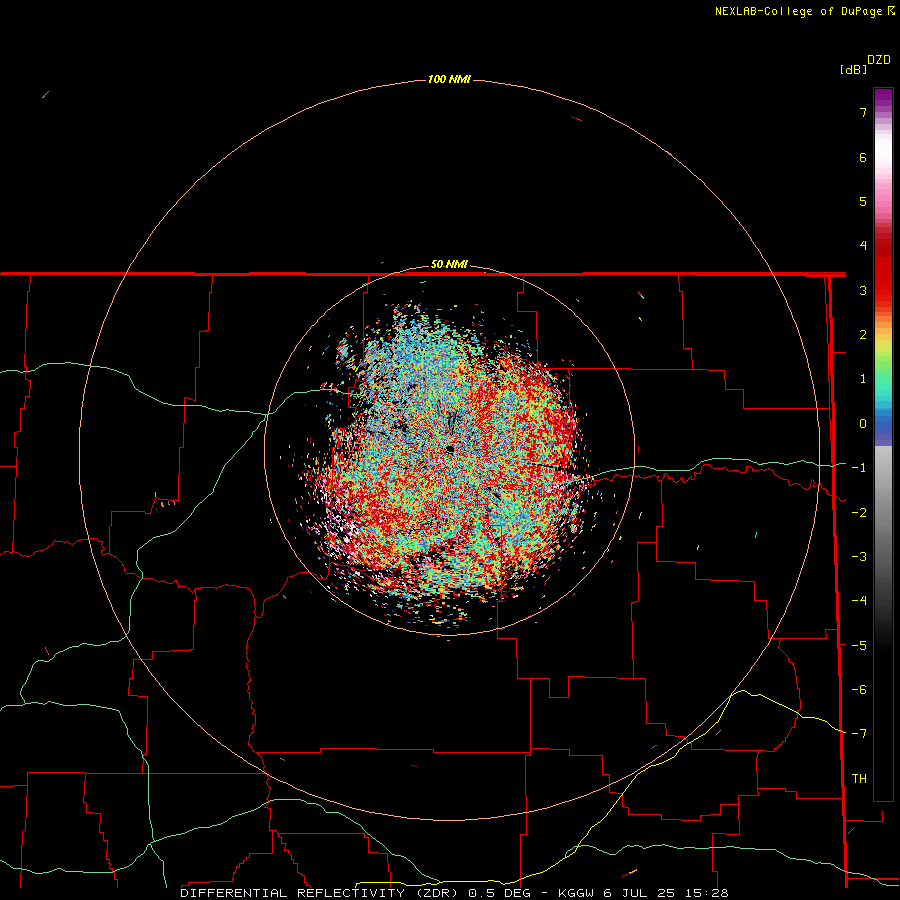Screen dimensions: 900x900
Task: Click the [dB] unit label
Action: 854,69
